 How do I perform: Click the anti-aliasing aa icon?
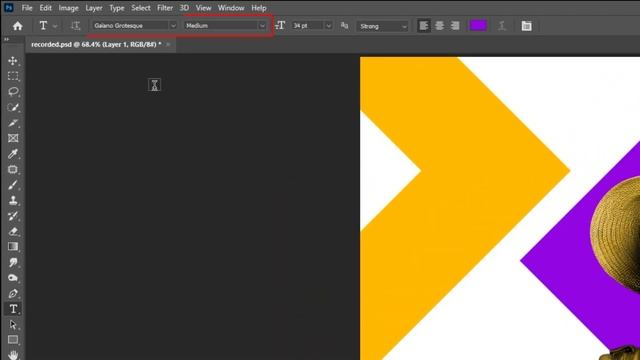(344, 26)
